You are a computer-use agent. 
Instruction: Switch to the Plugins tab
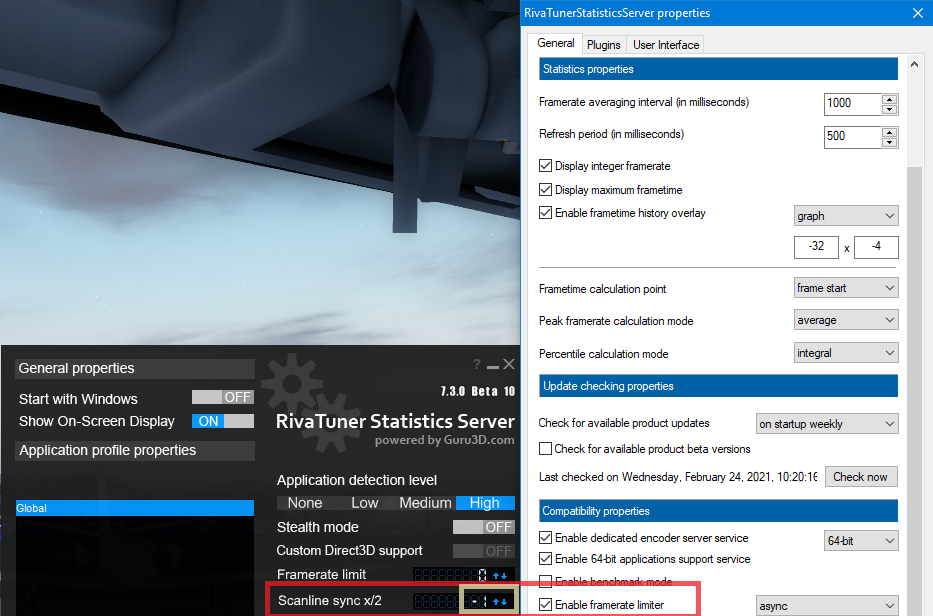(x=603, y=45)
